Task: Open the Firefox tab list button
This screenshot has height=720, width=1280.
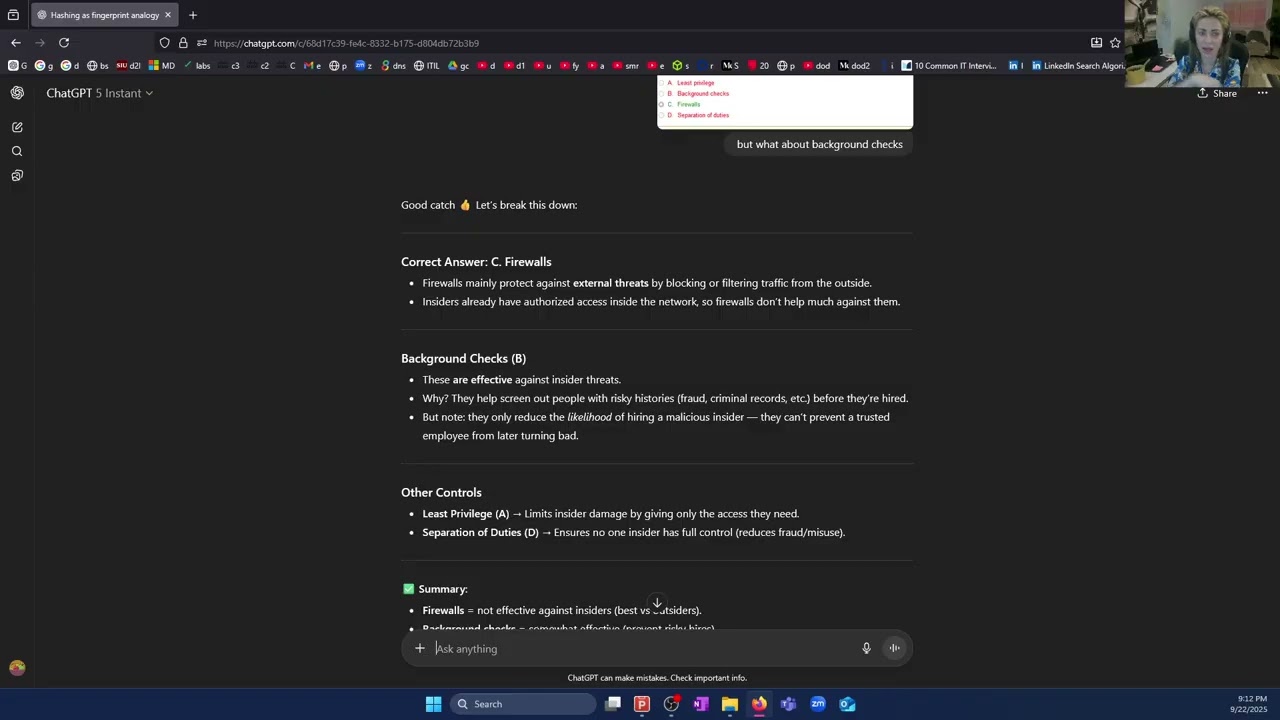Action: pyautogui.click(x=13, y=15)
